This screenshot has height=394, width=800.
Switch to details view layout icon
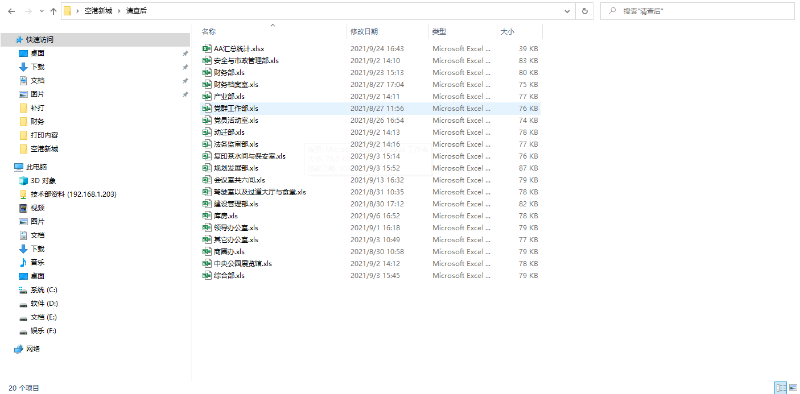(780, 387)
